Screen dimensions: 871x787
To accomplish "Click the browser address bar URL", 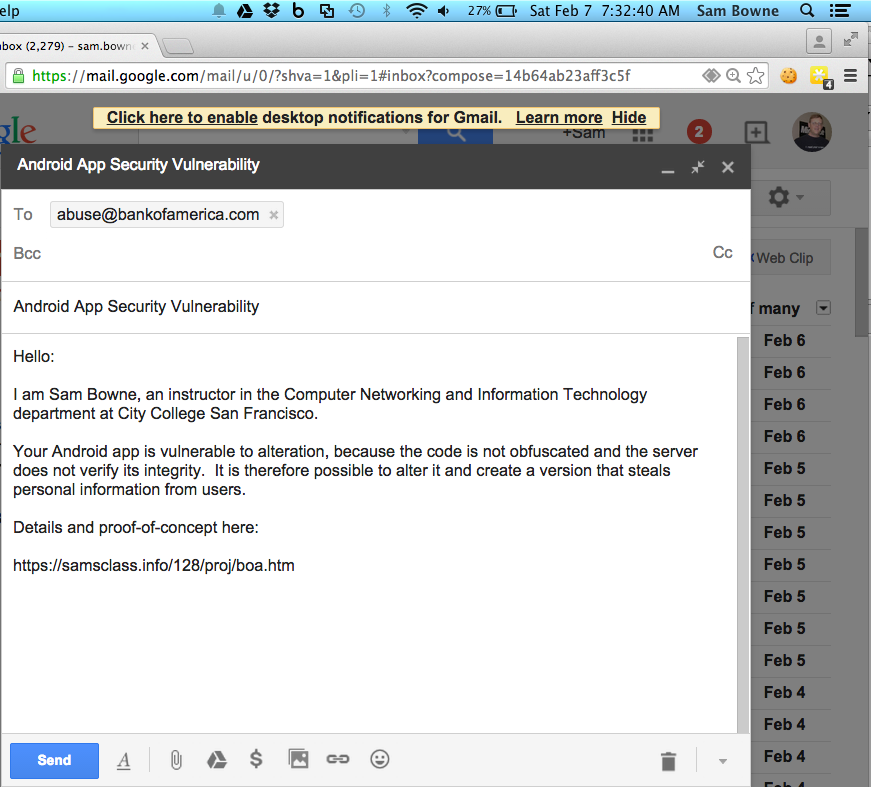I will tap(331, 76).
